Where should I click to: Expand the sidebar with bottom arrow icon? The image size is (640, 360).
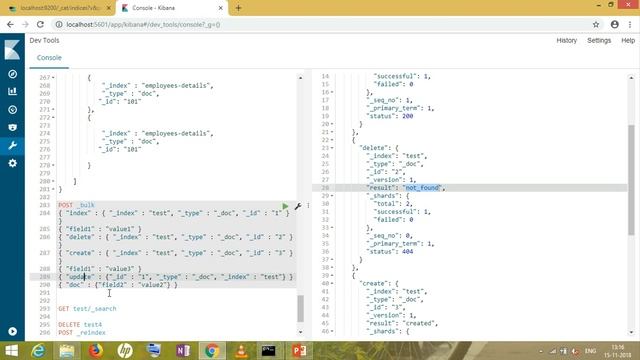tap(13, 331)
